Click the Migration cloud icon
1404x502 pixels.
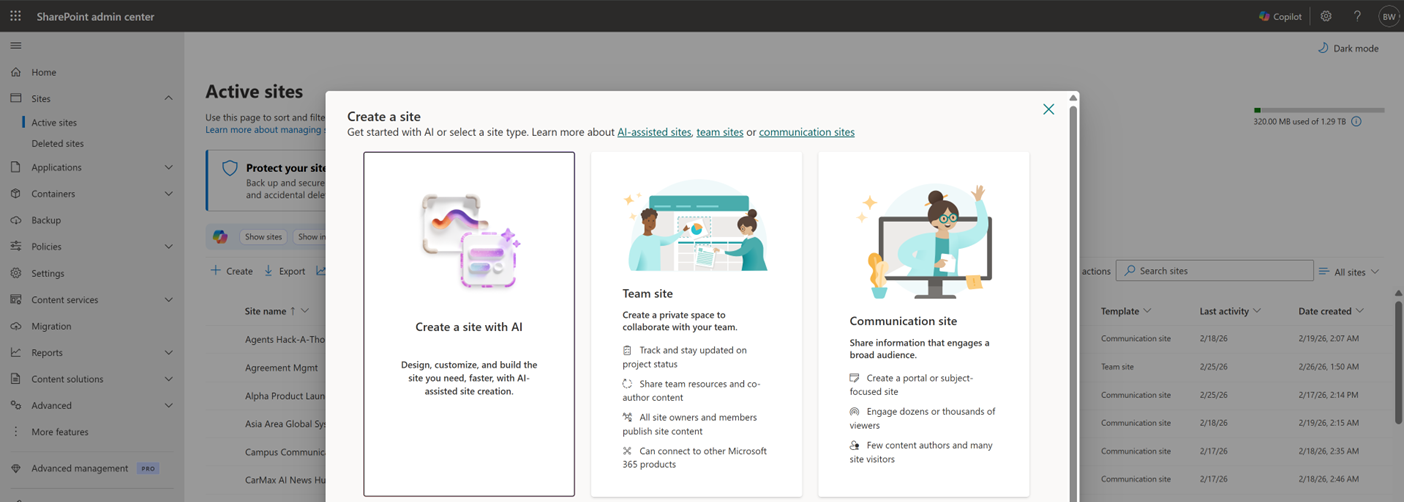tap(15, 326)
